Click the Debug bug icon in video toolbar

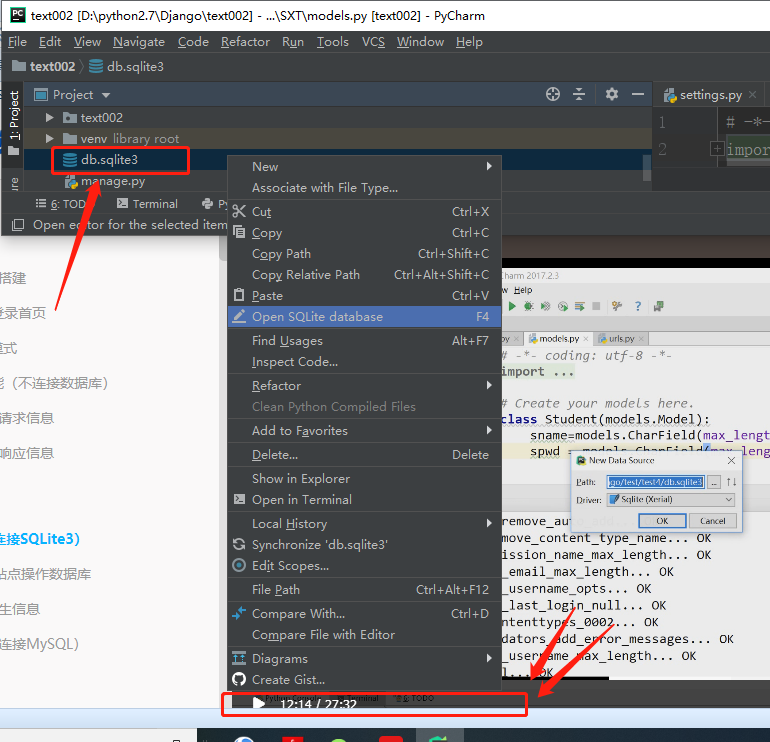pos(528,306)
